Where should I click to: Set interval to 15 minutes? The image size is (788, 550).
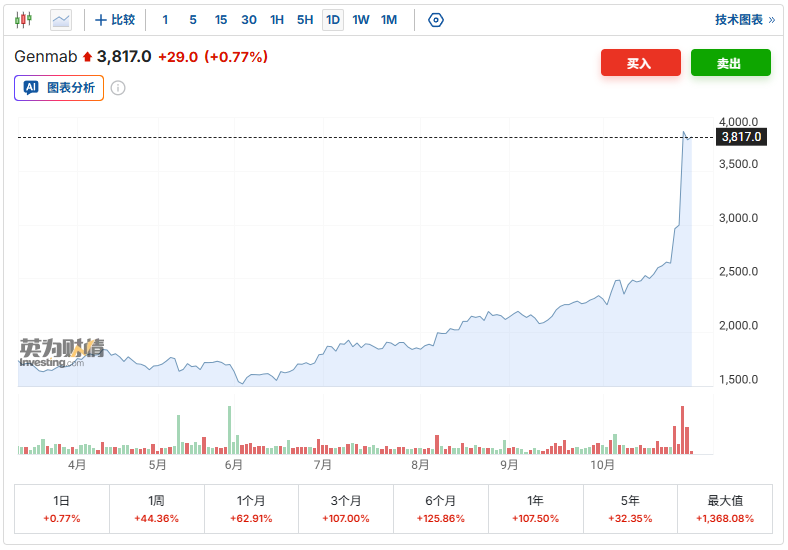click(221, 20)
